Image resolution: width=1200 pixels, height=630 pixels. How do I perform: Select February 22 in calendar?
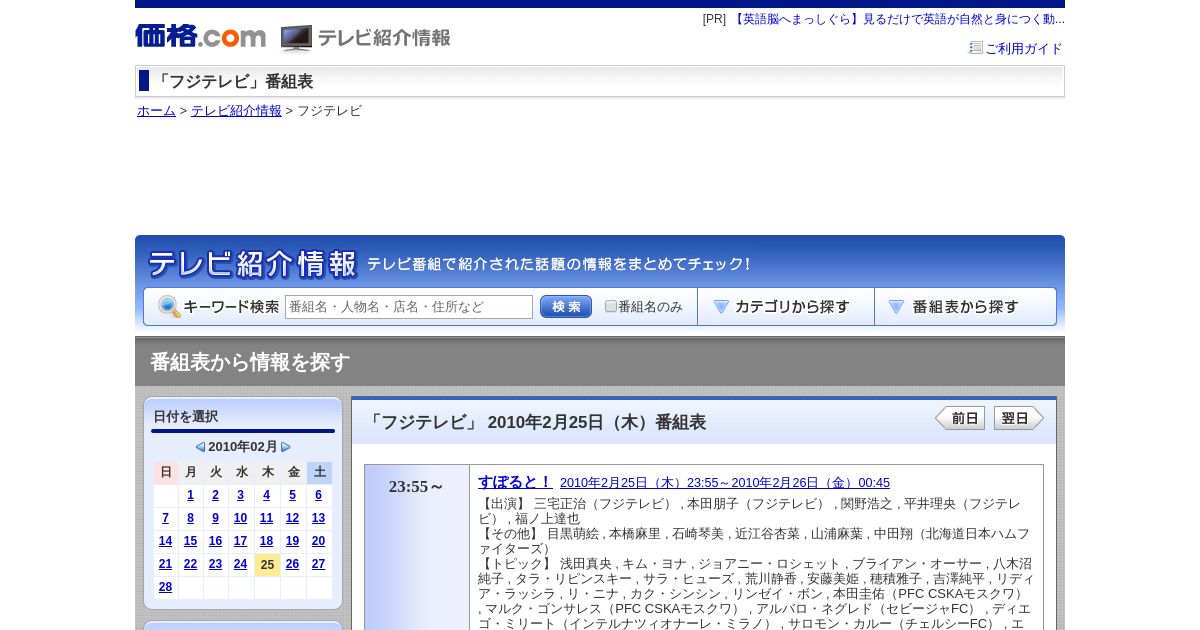click(190, 564)
